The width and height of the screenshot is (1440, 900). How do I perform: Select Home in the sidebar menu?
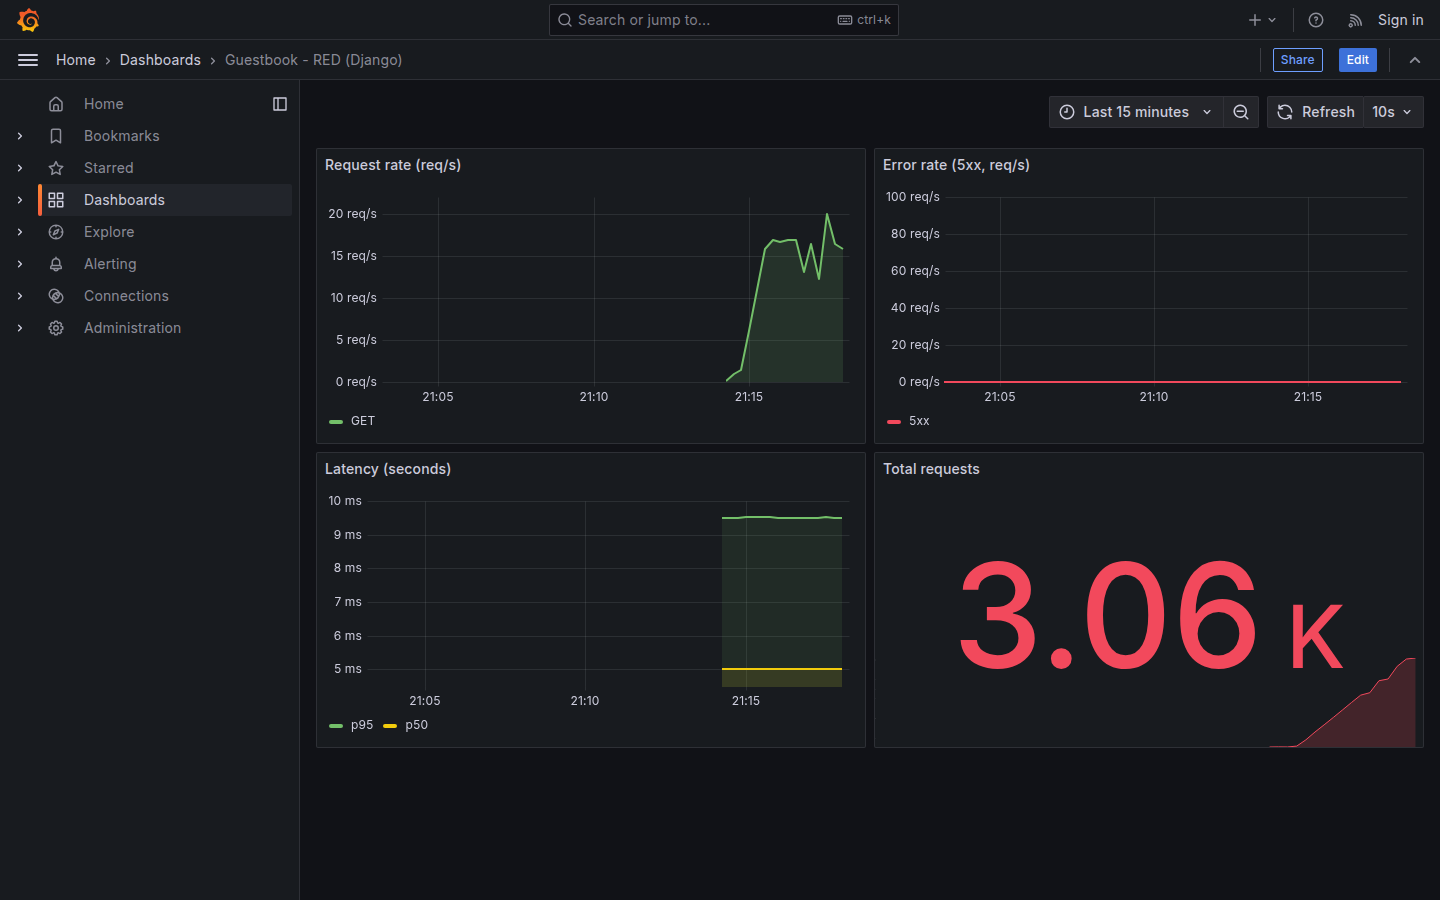point(104,104)
